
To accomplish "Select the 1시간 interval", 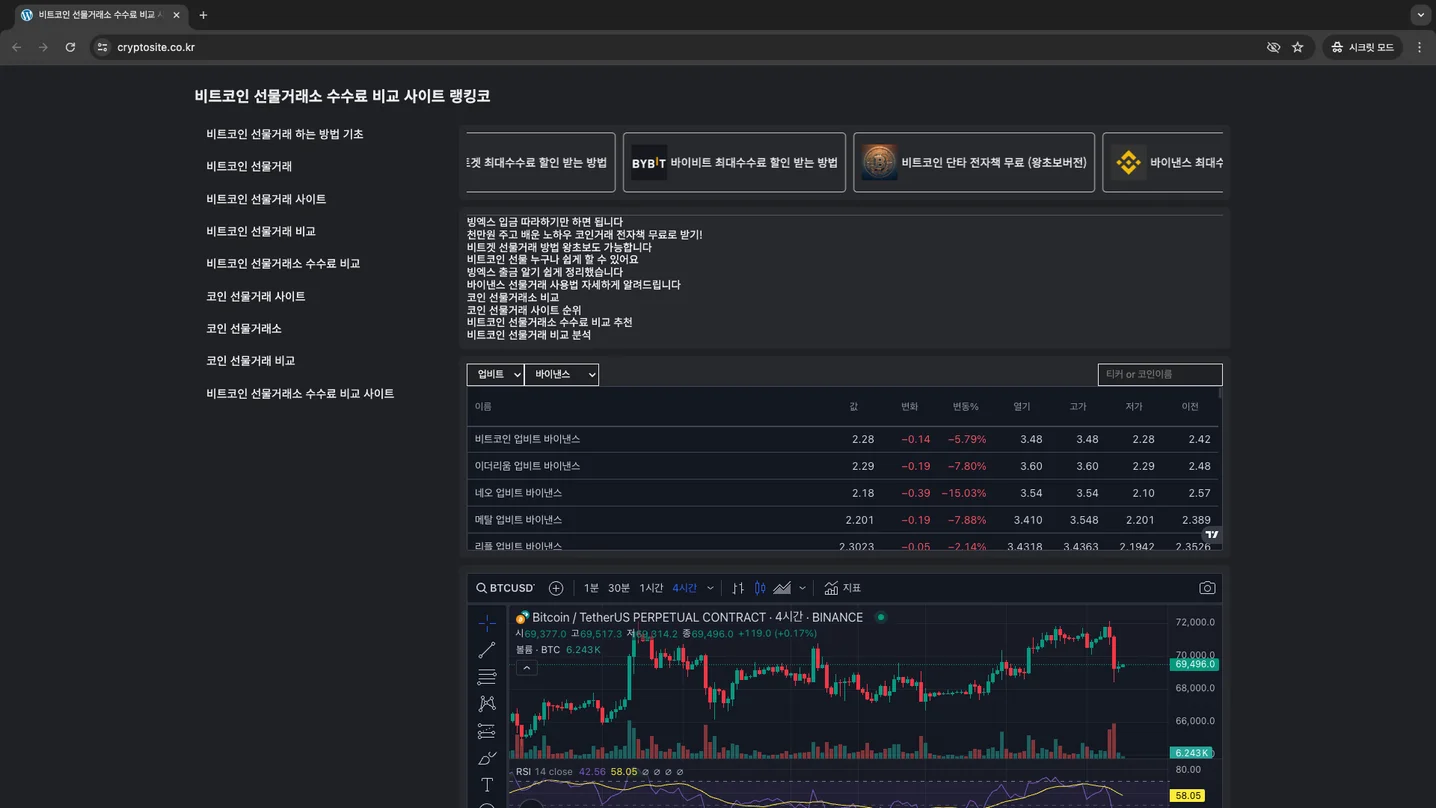I will (651, 588).
